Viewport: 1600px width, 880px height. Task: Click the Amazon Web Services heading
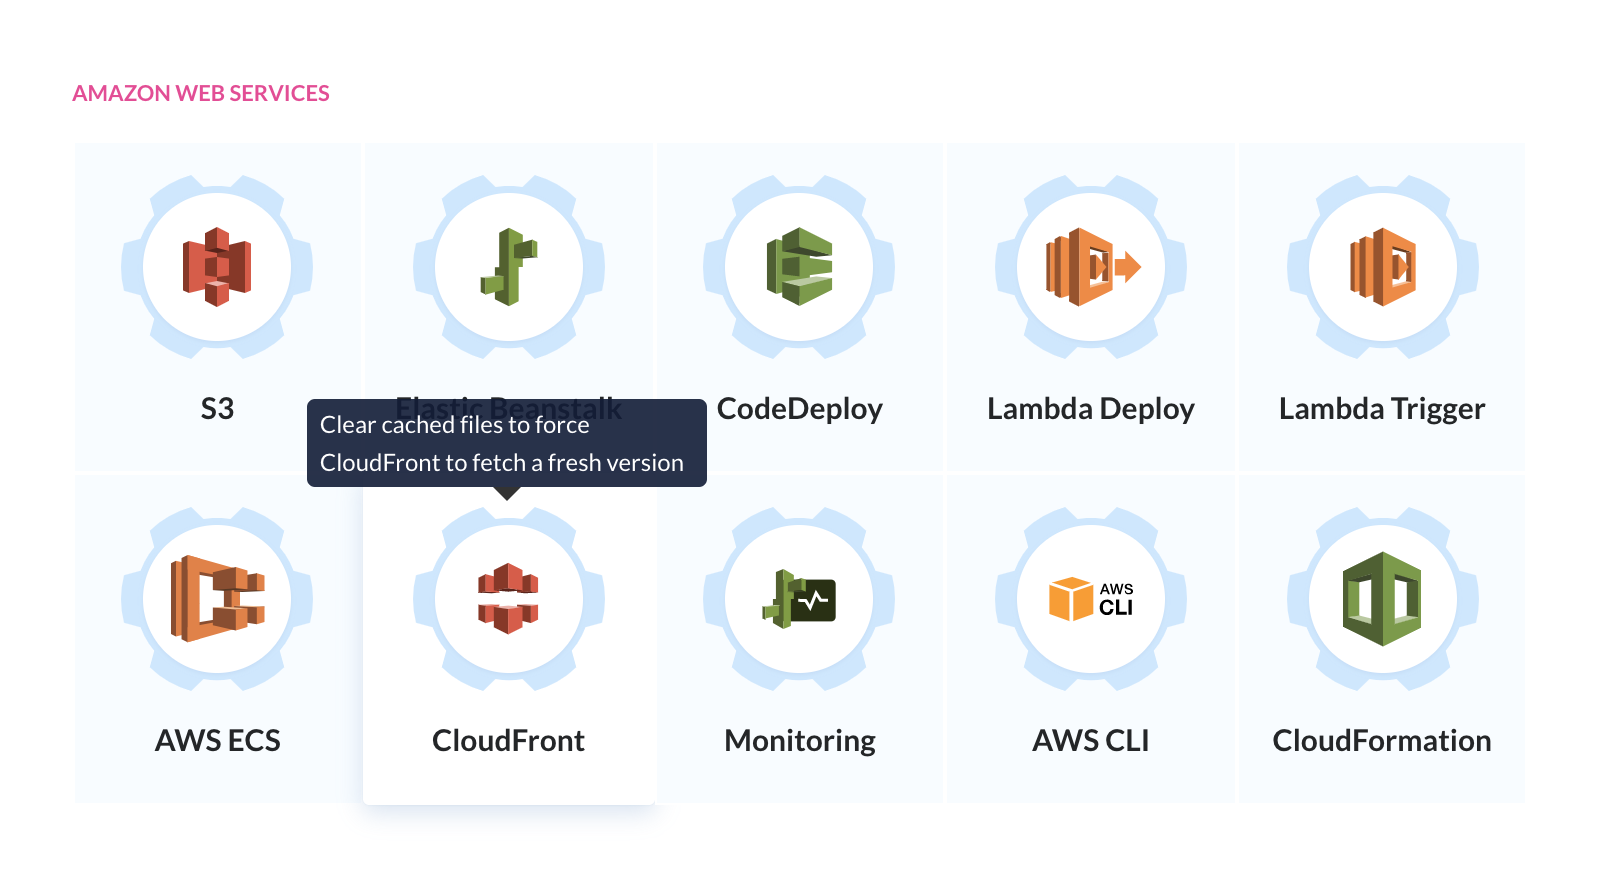click(x=201, y=93)
